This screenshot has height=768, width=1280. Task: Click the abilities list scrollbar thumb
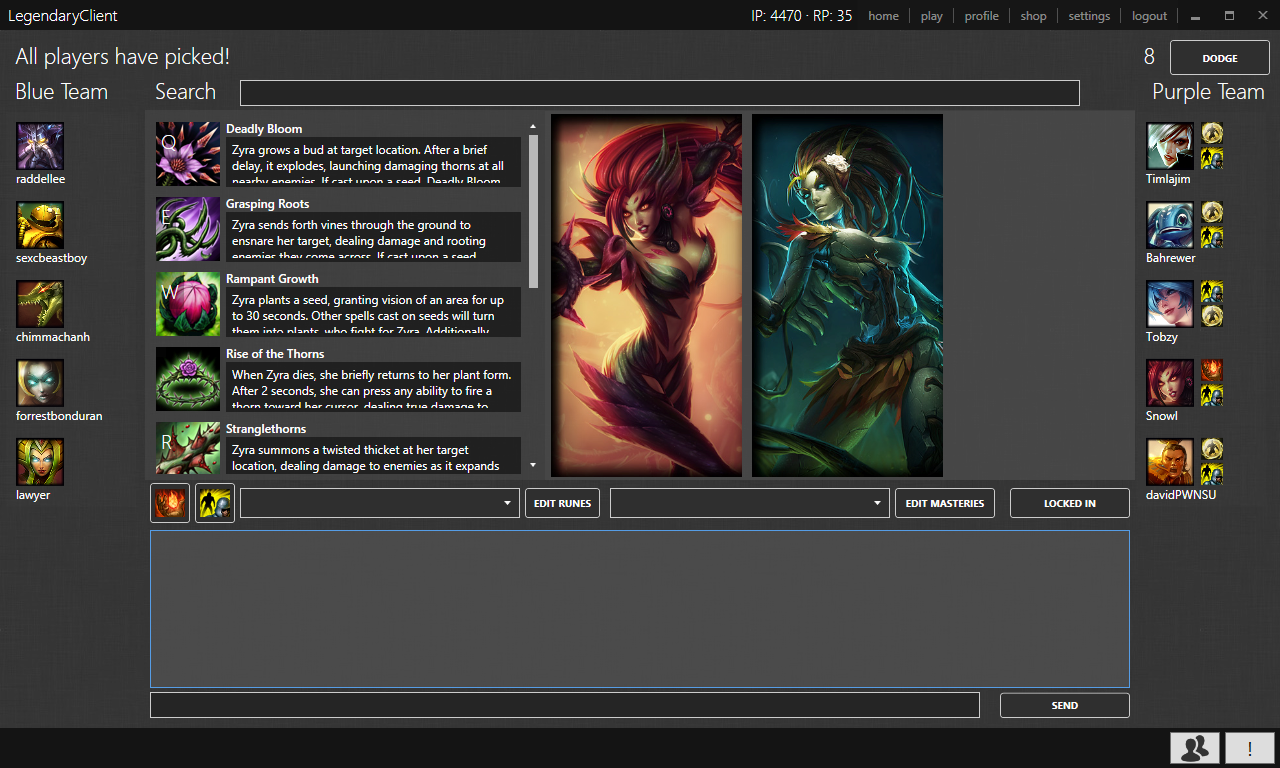(x=533, y=211)
